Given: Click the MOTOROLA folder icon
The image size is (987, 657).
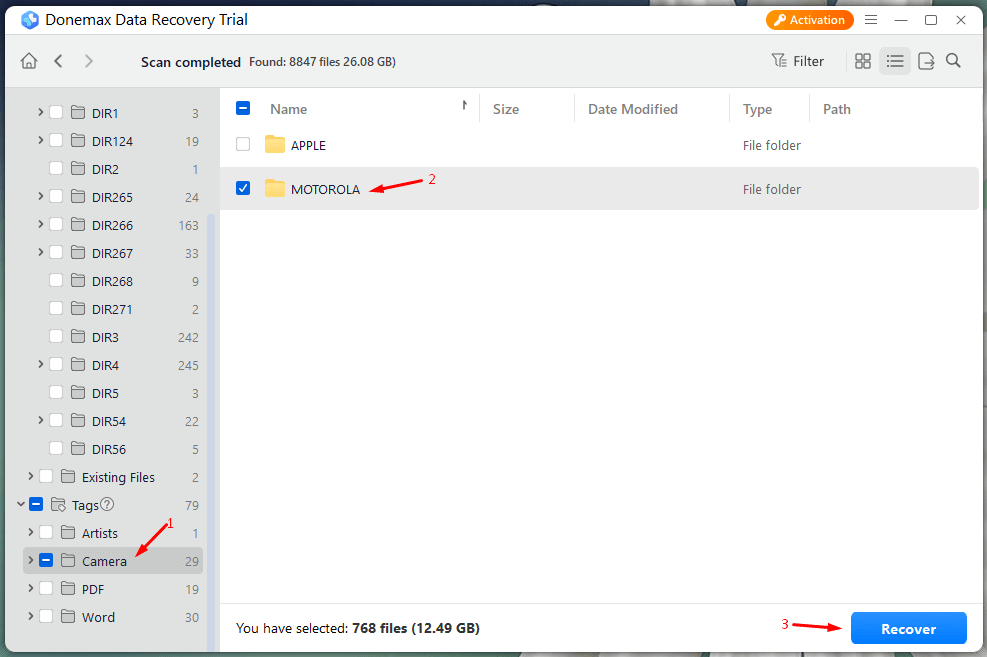Looking at the screenshot, I should pyautogui.click(x=274, y=188).
